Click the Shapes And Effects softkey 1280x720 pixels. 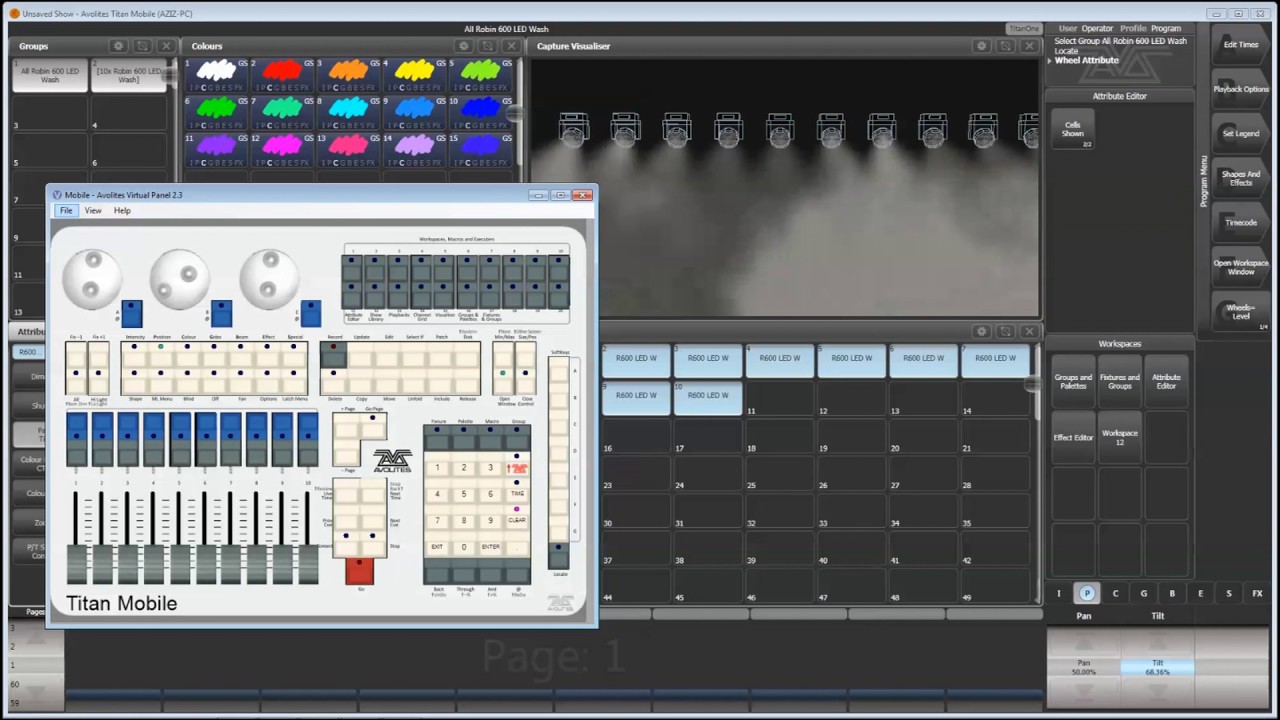tap(1241, 178)
